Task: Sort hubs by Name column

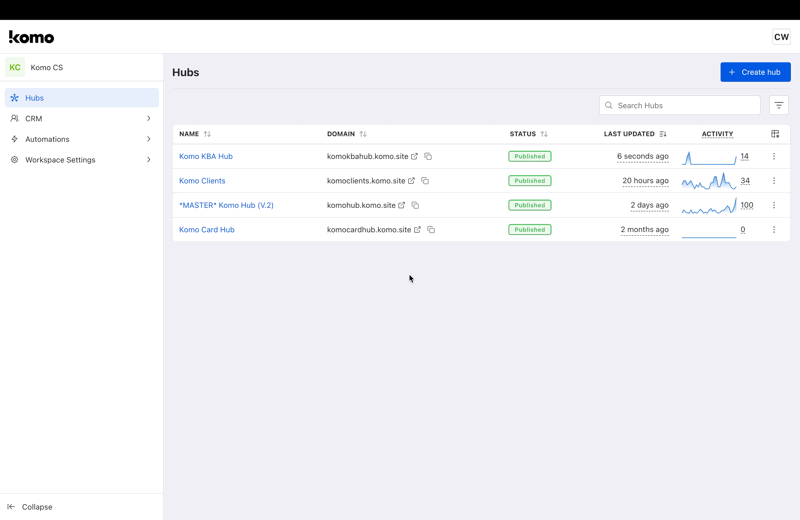Action: click(207, 134)
